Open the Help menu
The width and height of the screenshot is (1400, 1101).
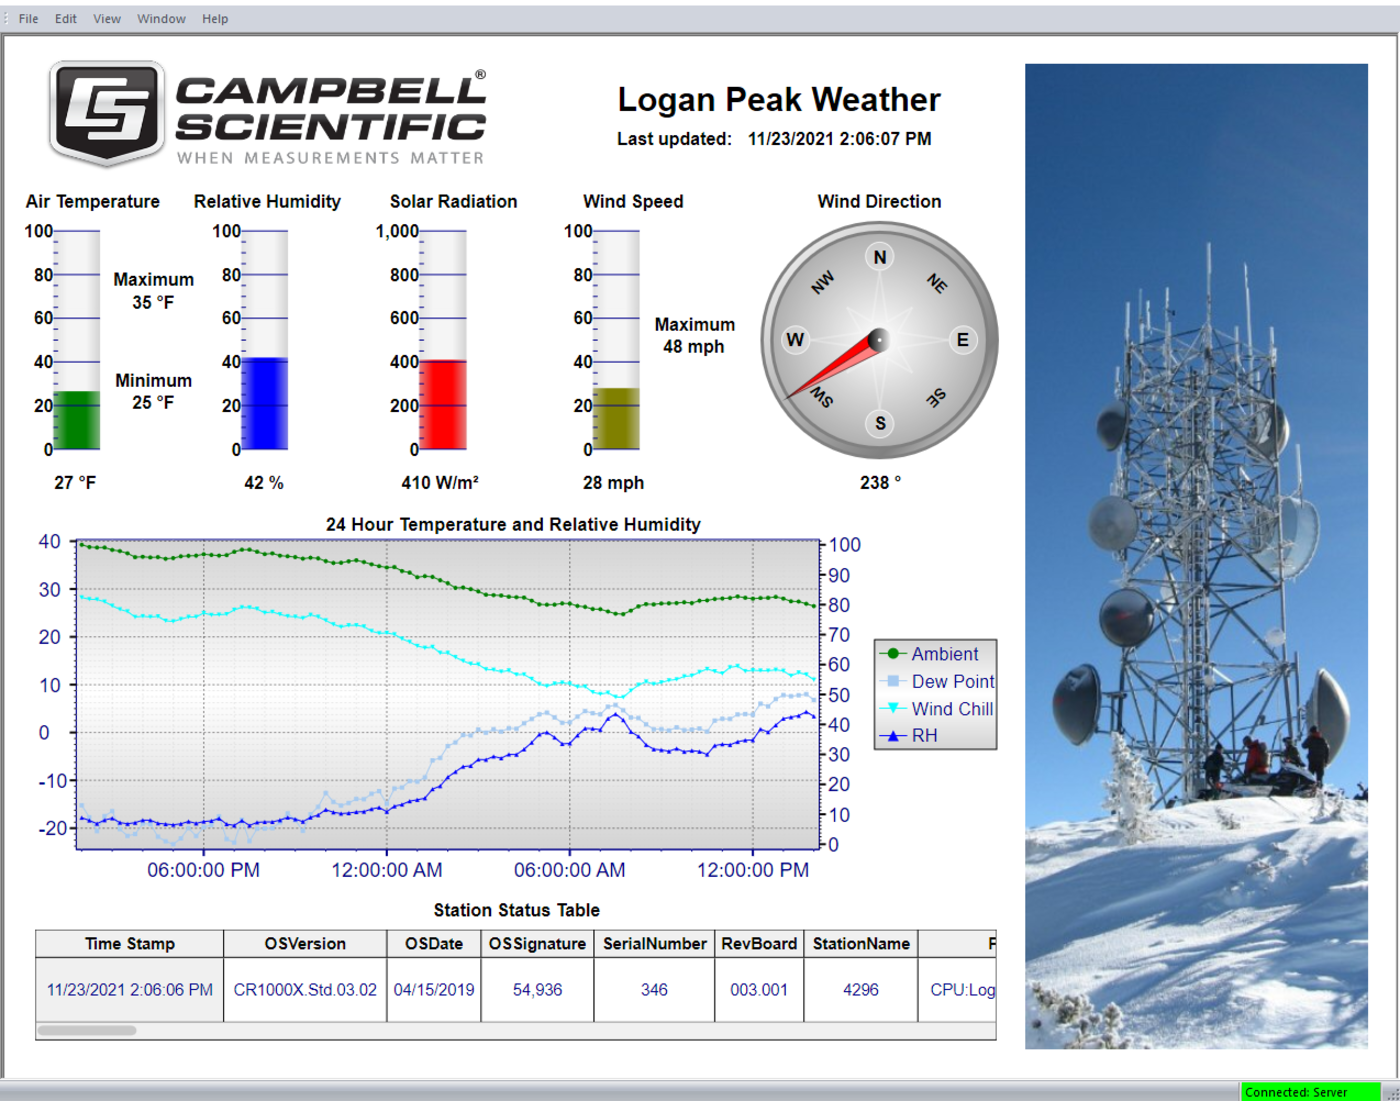coord(215,18)
